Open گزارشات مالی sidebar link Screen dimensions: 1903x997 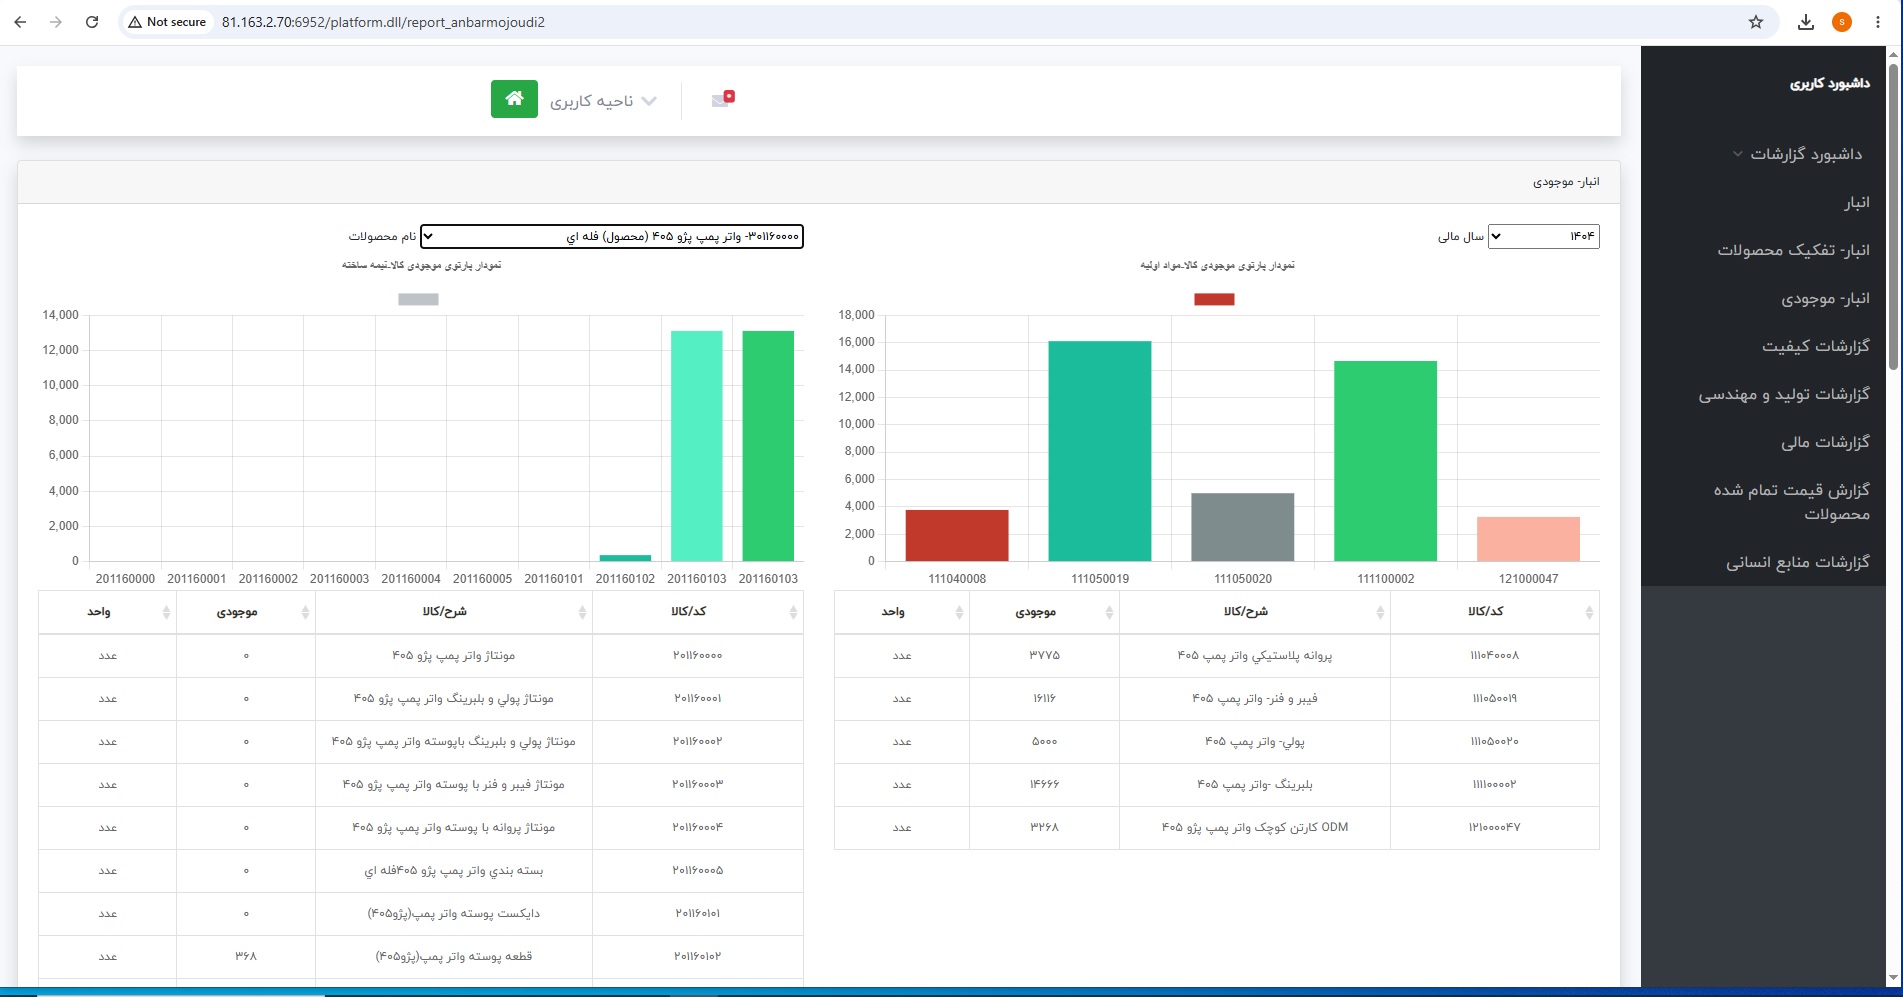(x=1825, y=442)
